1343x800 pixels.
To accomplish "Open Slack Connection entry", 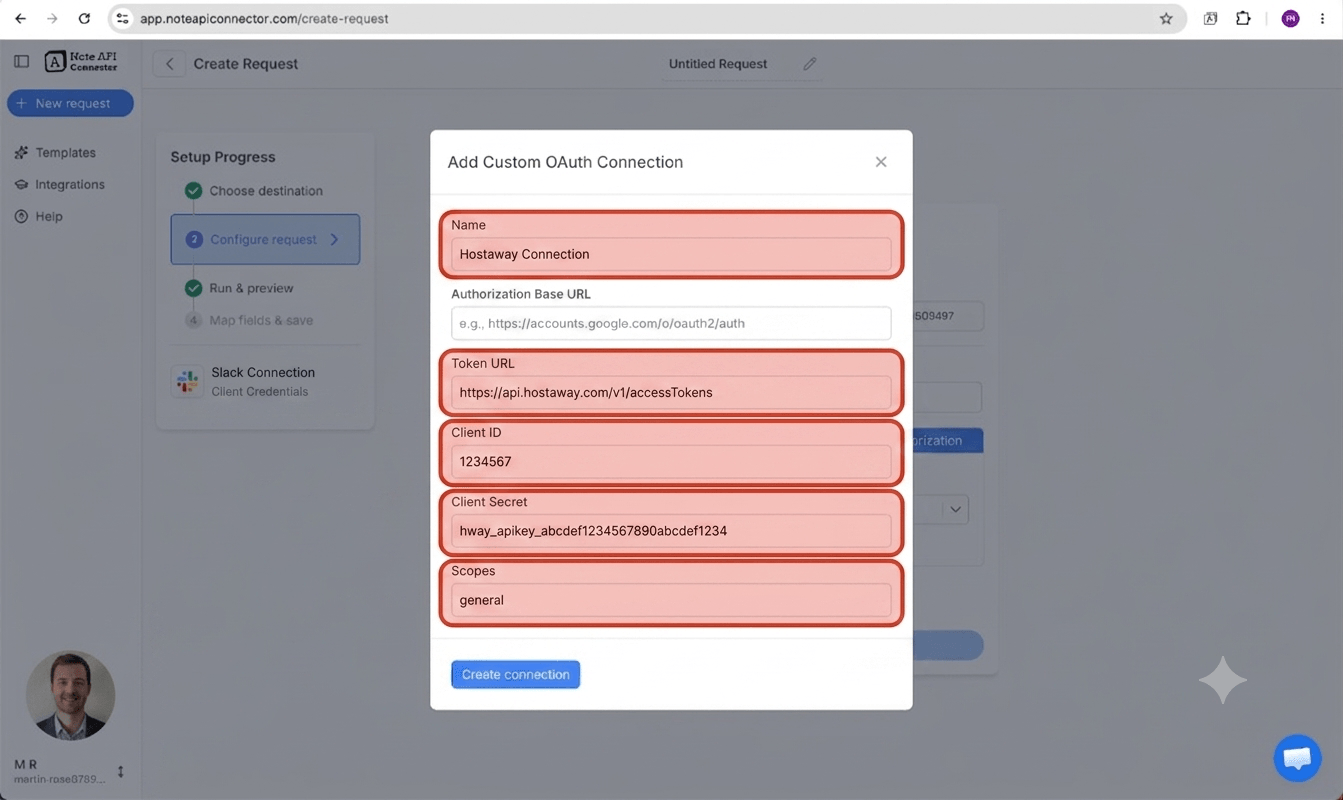I will (x=264, y=381).
